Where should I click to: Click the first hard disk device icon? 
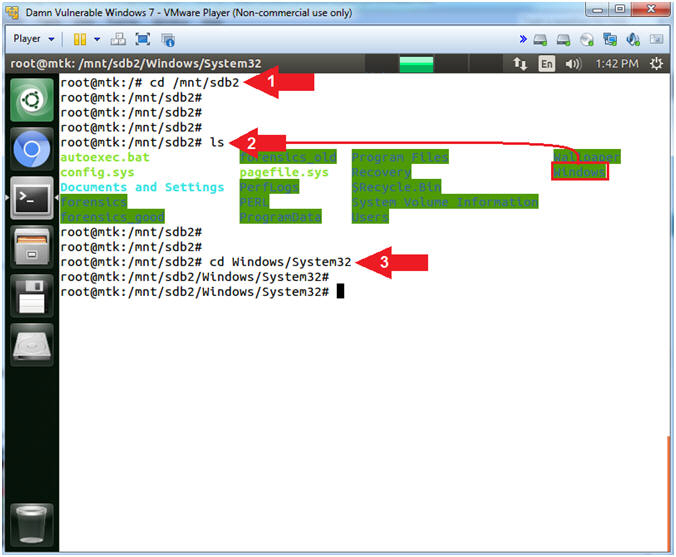540,40
